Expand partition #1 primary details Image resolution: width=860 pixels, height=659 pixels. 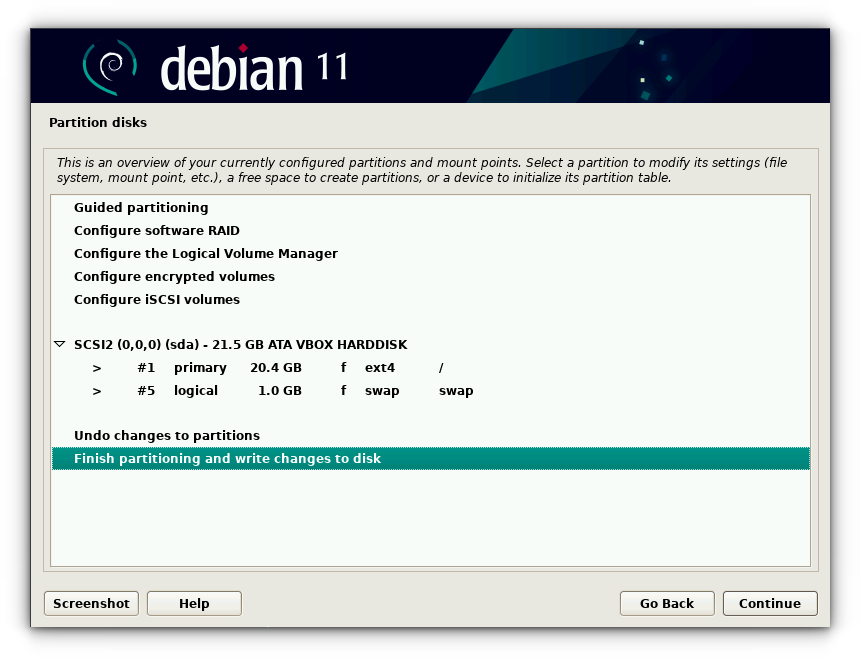(x=96, y=367)
